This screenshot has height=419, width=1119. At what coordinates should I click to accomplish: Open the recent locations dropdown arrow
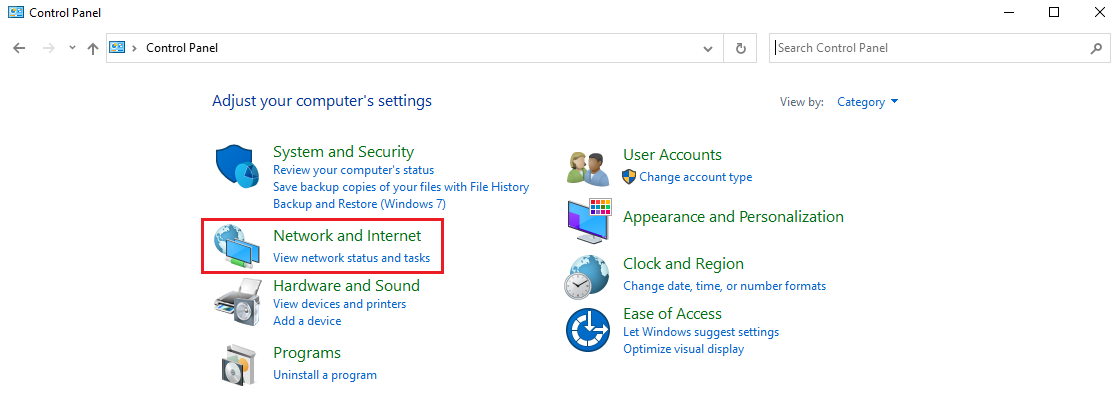click(x=72, y=48)
